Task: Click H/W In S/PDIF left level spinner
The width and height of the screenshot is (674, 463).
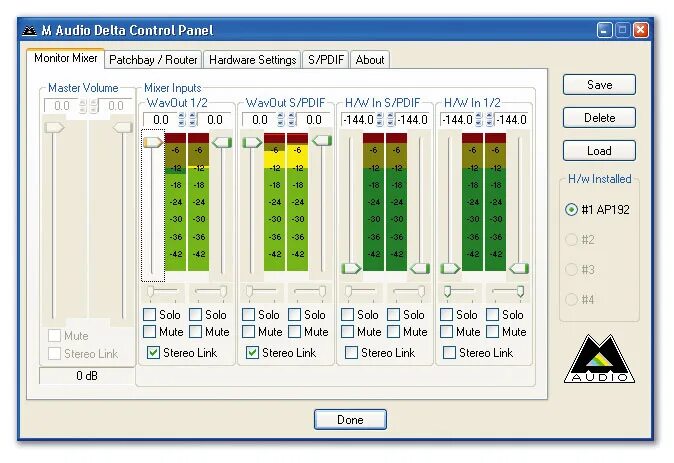Action: coord(380,120)
